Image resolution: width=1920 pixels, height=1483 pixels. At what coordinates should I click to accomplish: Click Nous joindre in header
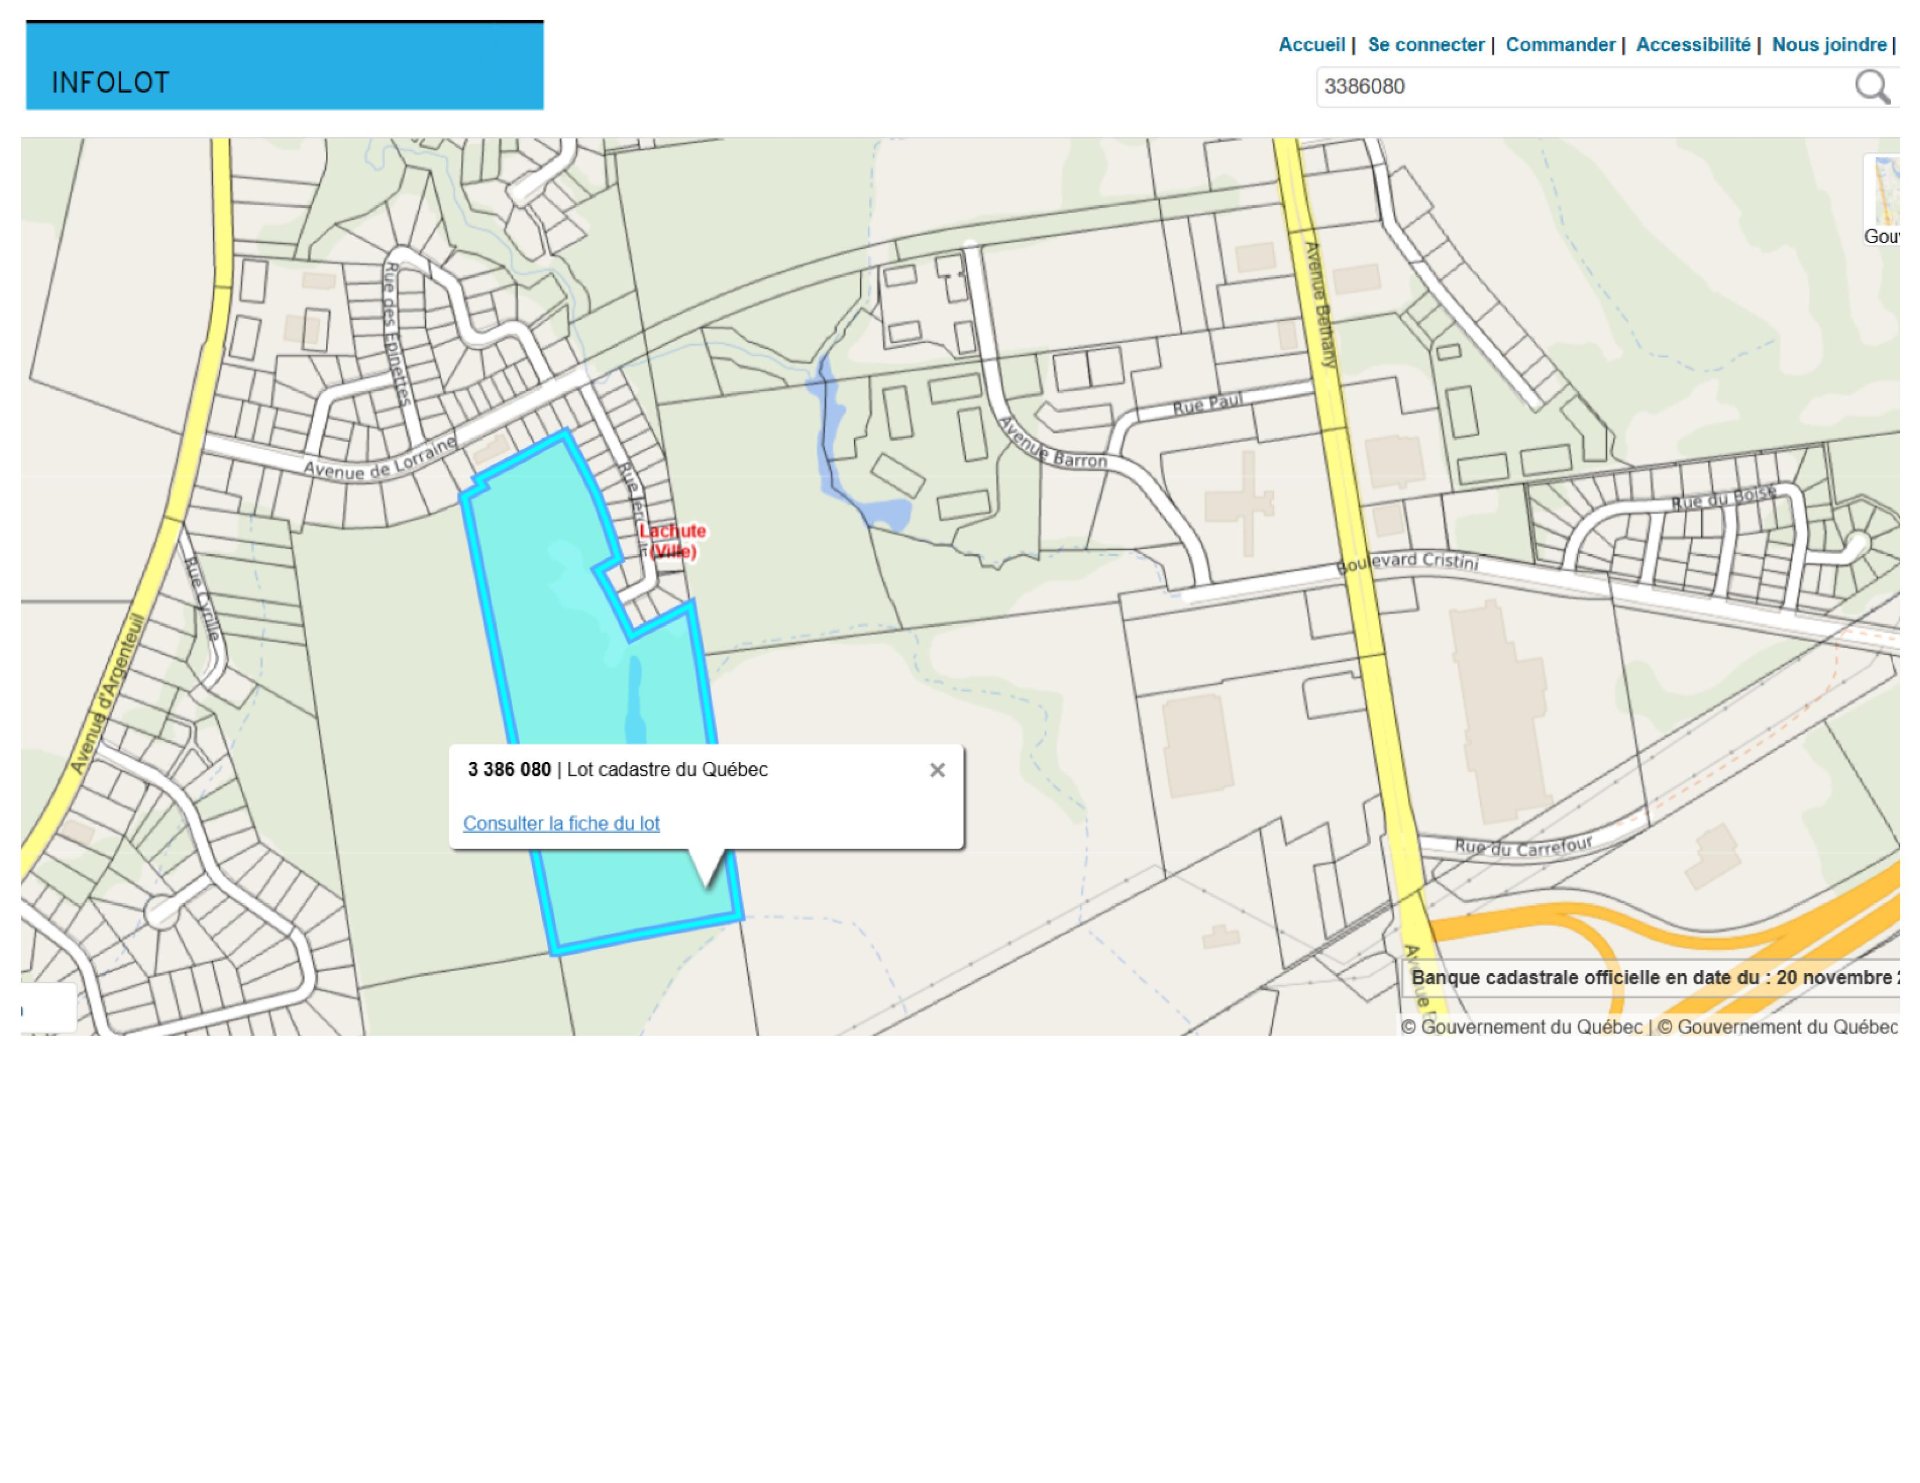tap(1828, 45)
